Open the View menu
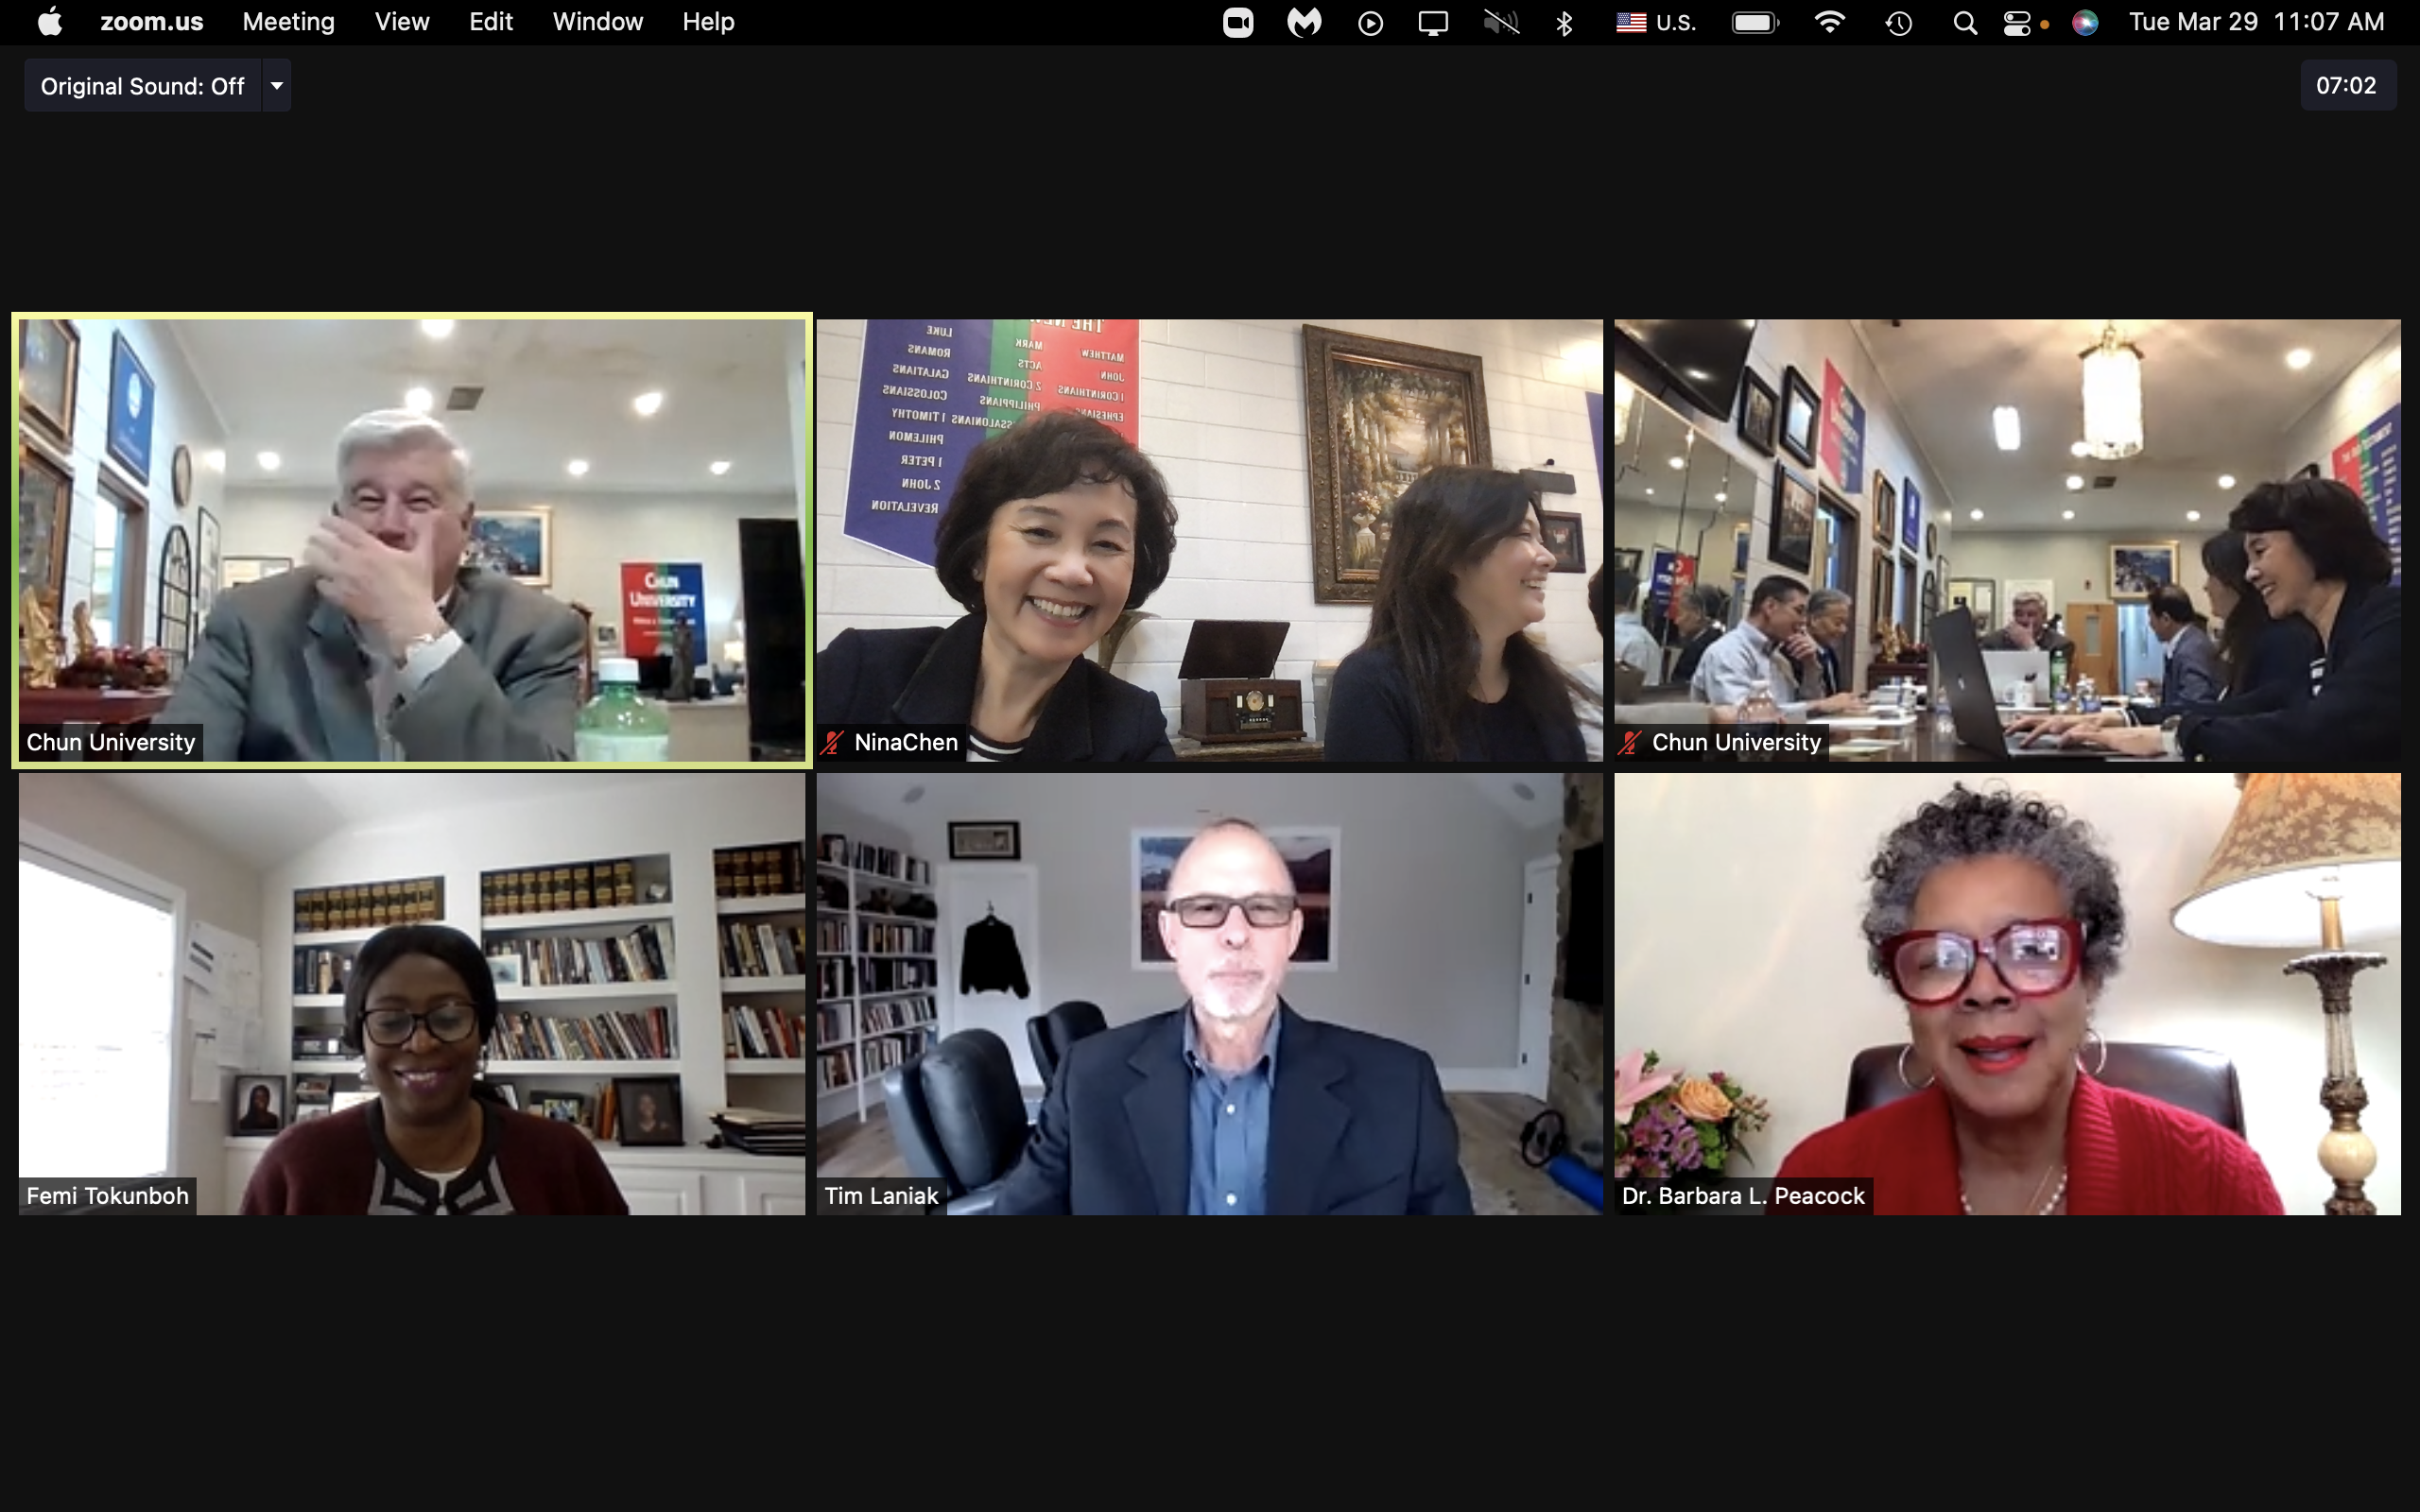Viewport: 2420px width, 1512px height. 402,22
